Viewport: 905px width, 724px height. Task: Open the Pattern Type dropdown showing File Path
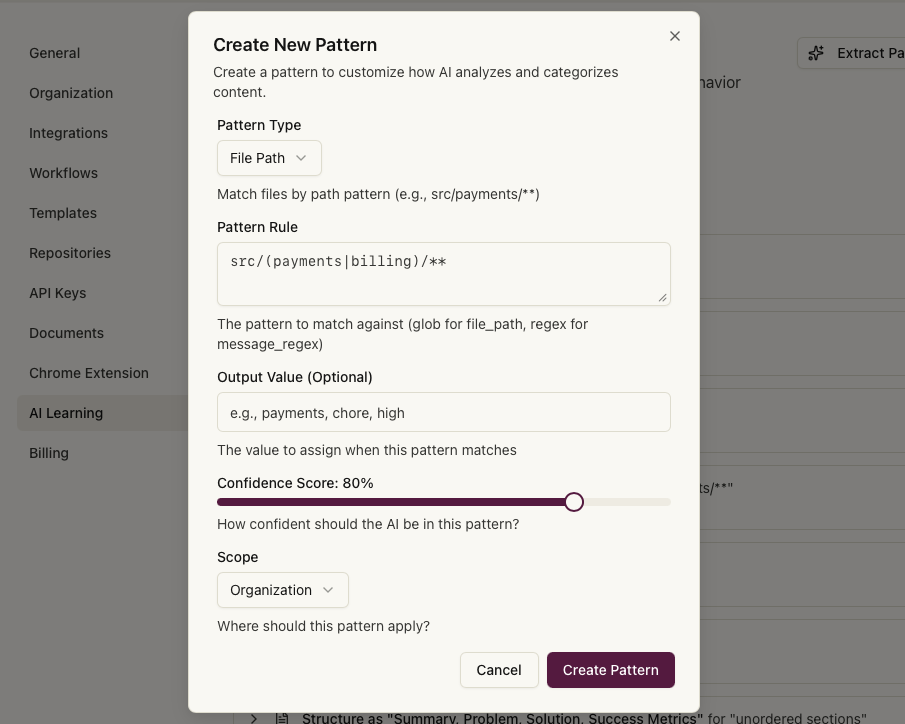click(269, 157)
